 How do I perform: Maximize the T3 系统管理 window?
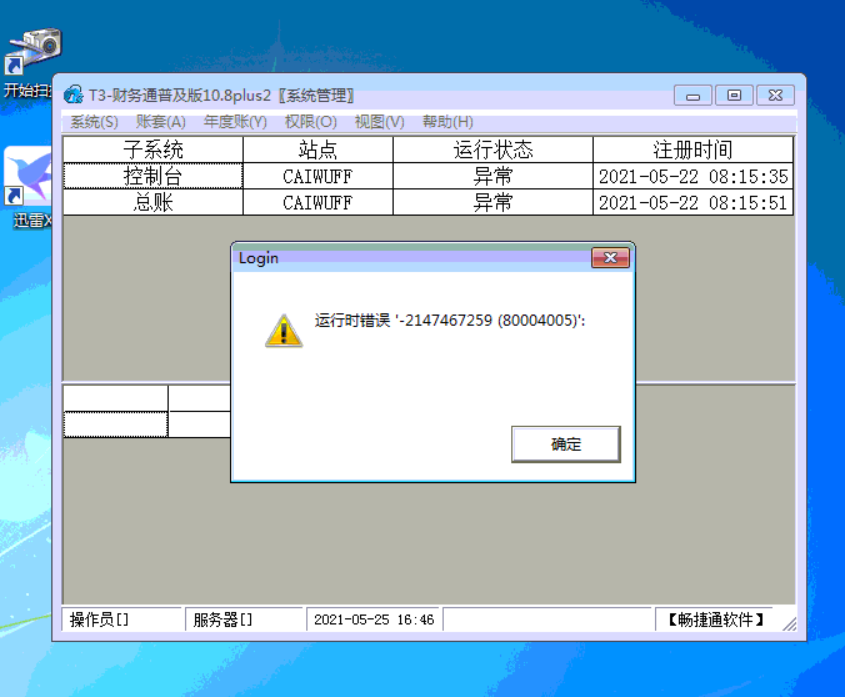734,95
